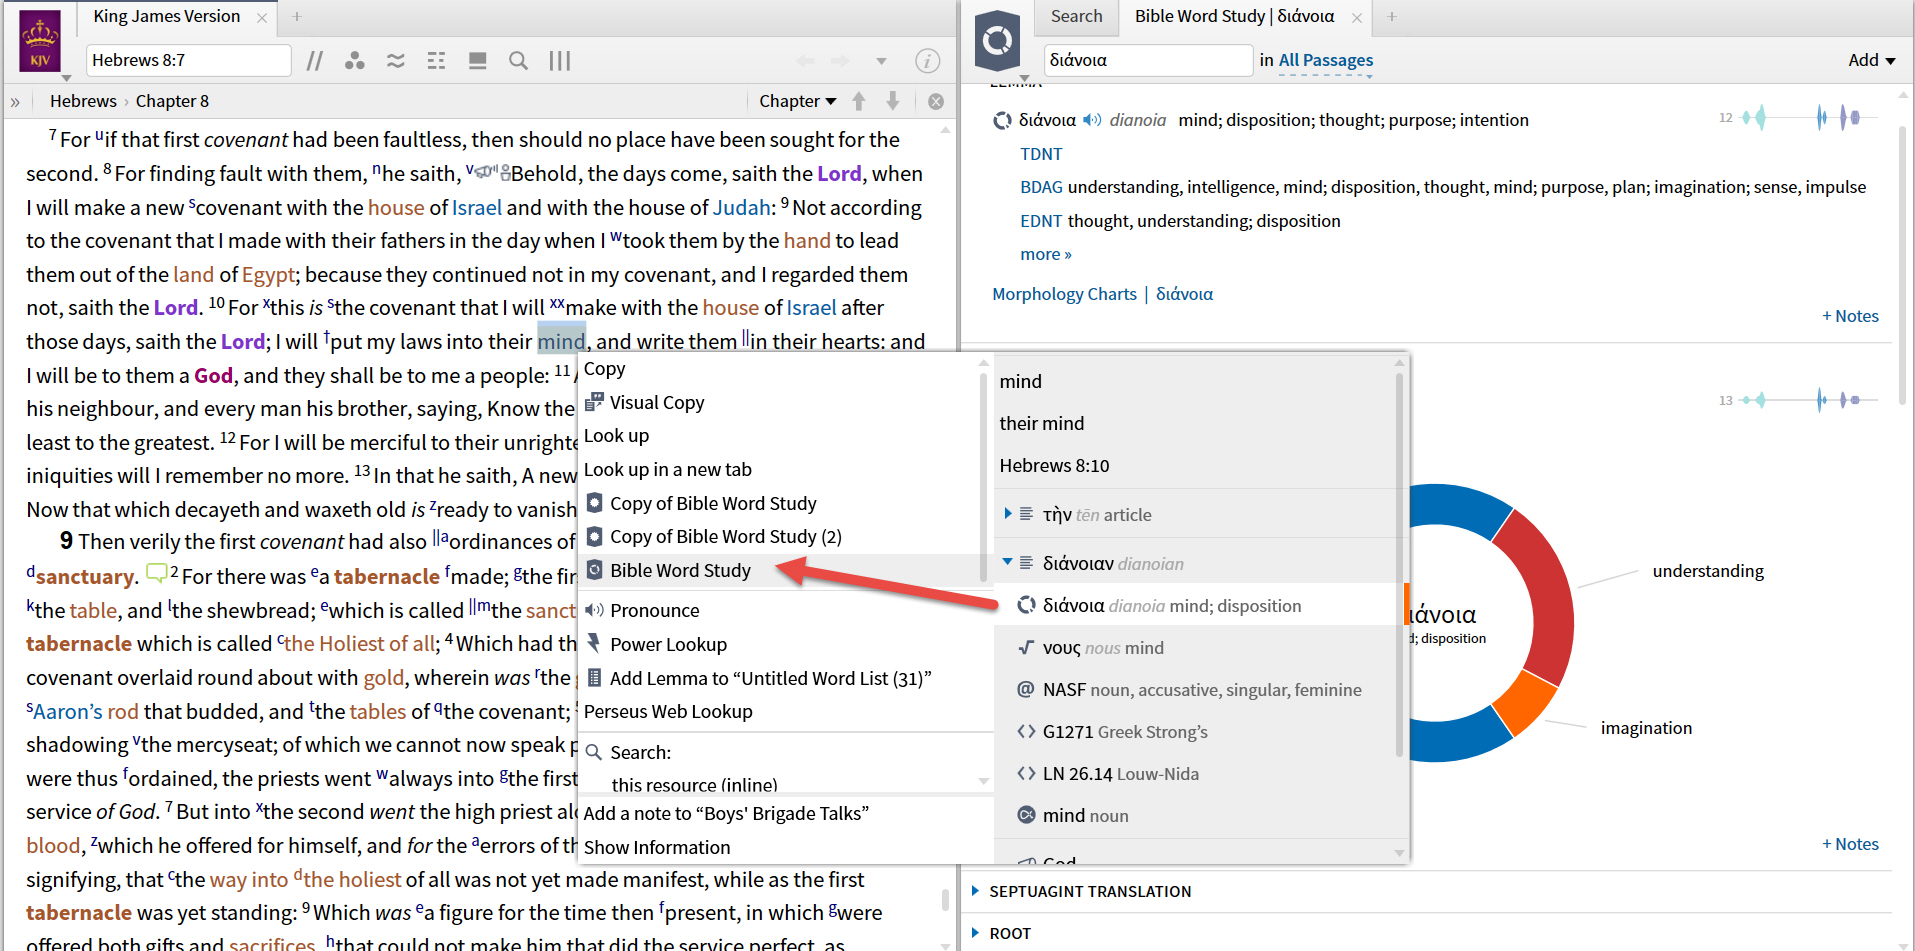
Task: Open the Chapter navigation dropdown
Action: click(797, 101)
